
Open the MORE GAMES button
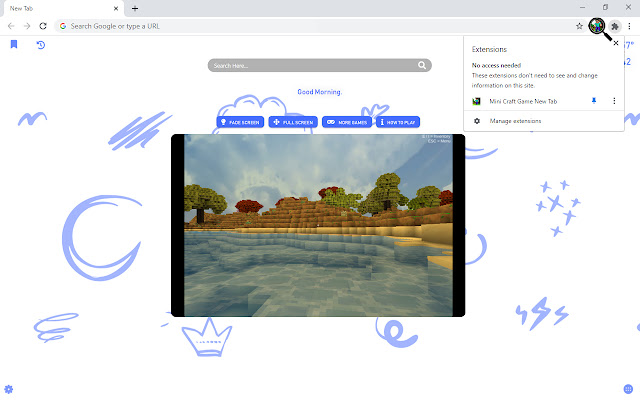347,122
